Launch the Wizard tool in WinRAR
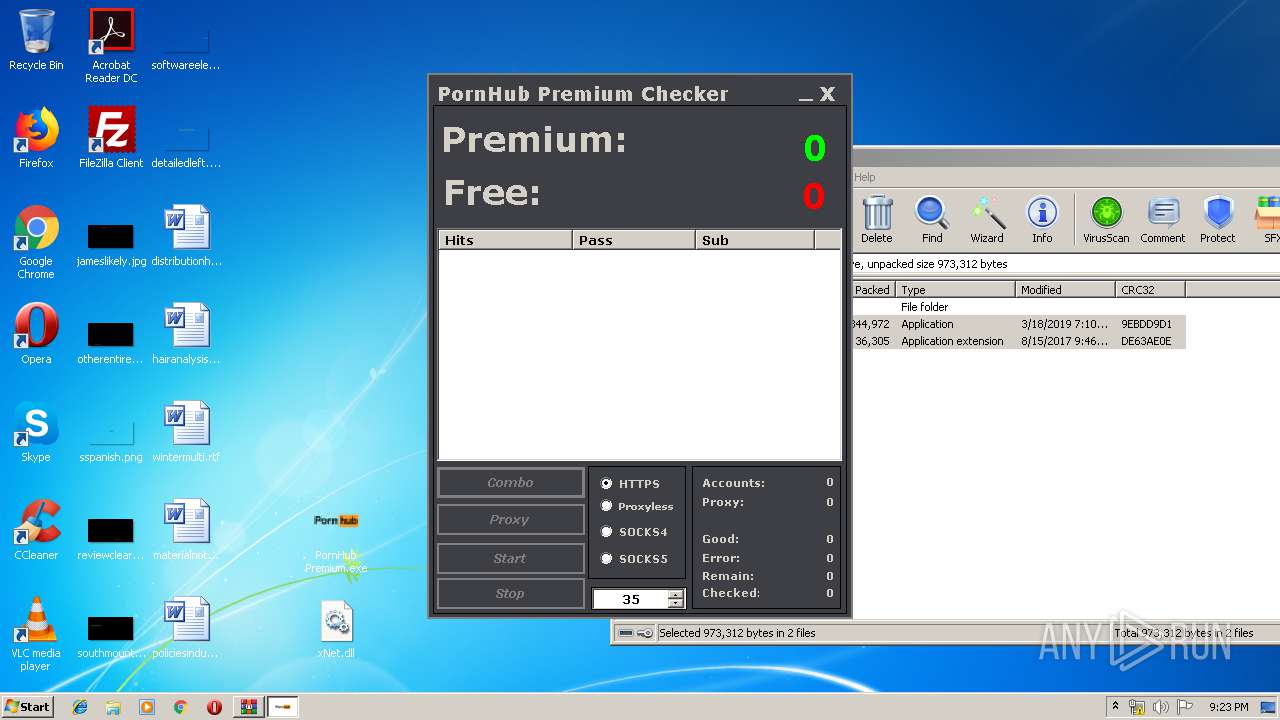Viewport: 1280px width, 720px height. (x=987, y=219)
